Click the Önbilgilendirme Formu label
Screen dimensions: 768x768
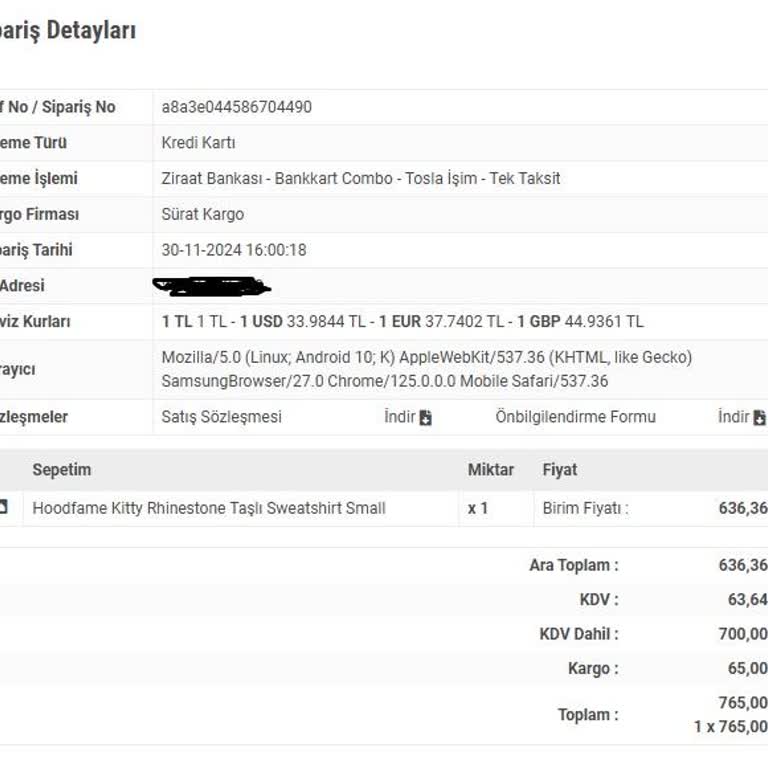(x=576, y=417)
